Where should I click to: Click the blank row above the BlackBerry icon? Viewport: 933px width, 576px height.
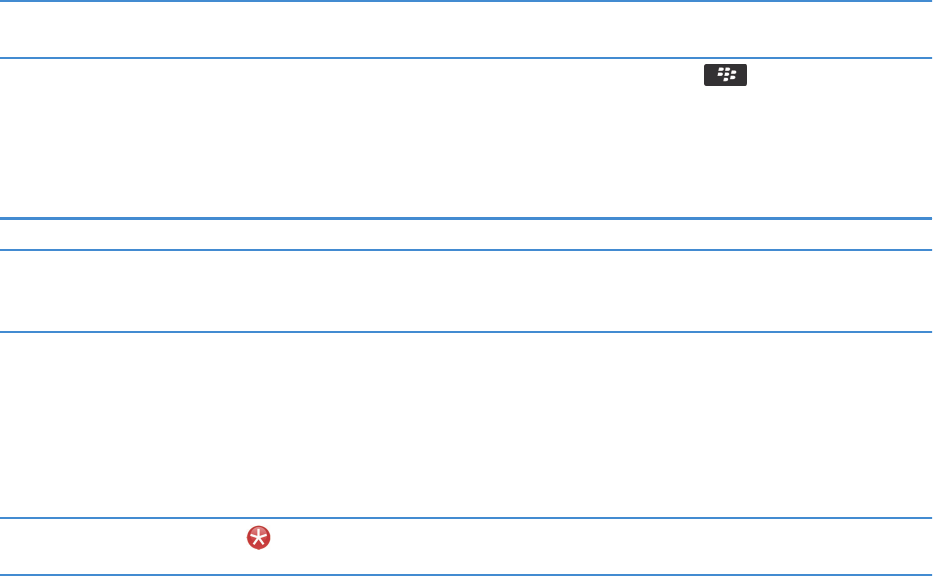click(x=466, y=30)
